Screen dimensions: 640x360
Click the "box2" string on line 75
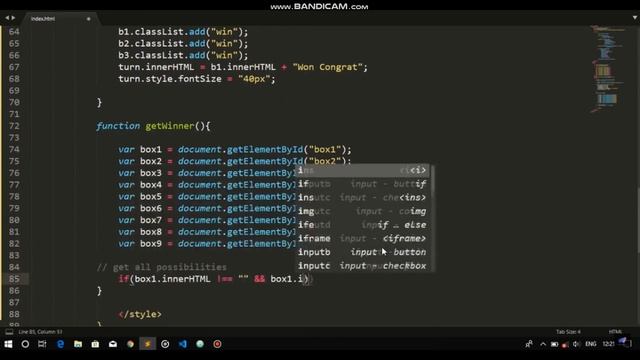324,161
